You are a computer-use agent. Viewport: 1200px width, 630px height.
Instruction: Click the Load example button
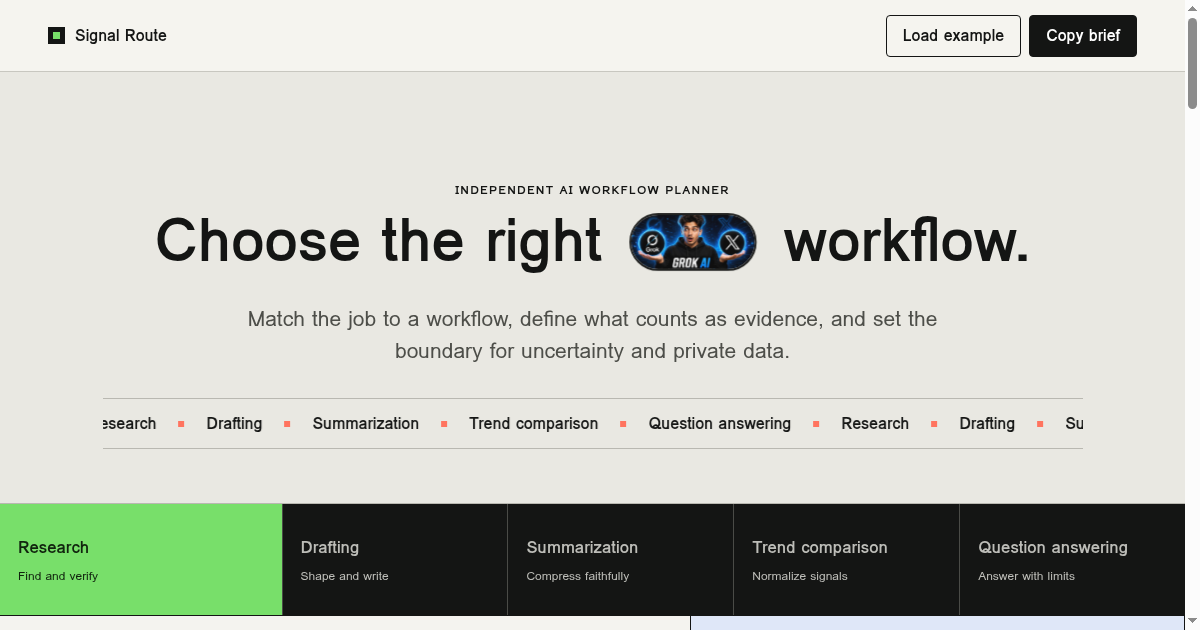coord(953,36)
